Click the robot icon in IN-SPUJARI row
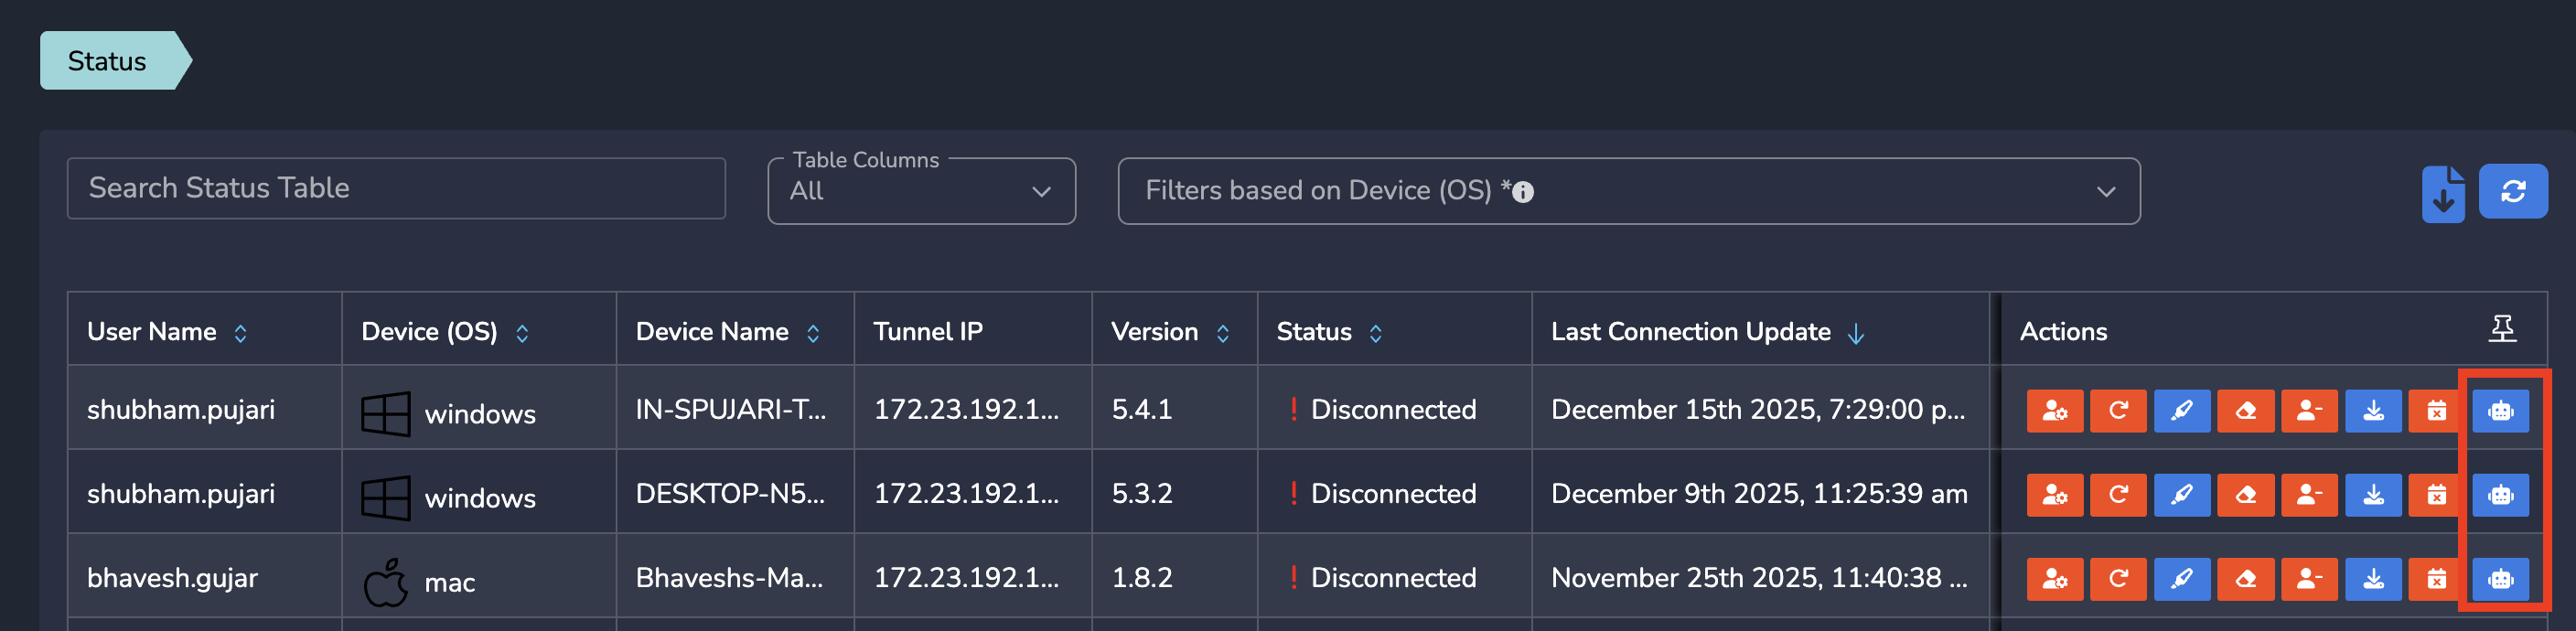Viewport: 2576px width, 631px height. pyautogui.click(x=2500, y=411)
